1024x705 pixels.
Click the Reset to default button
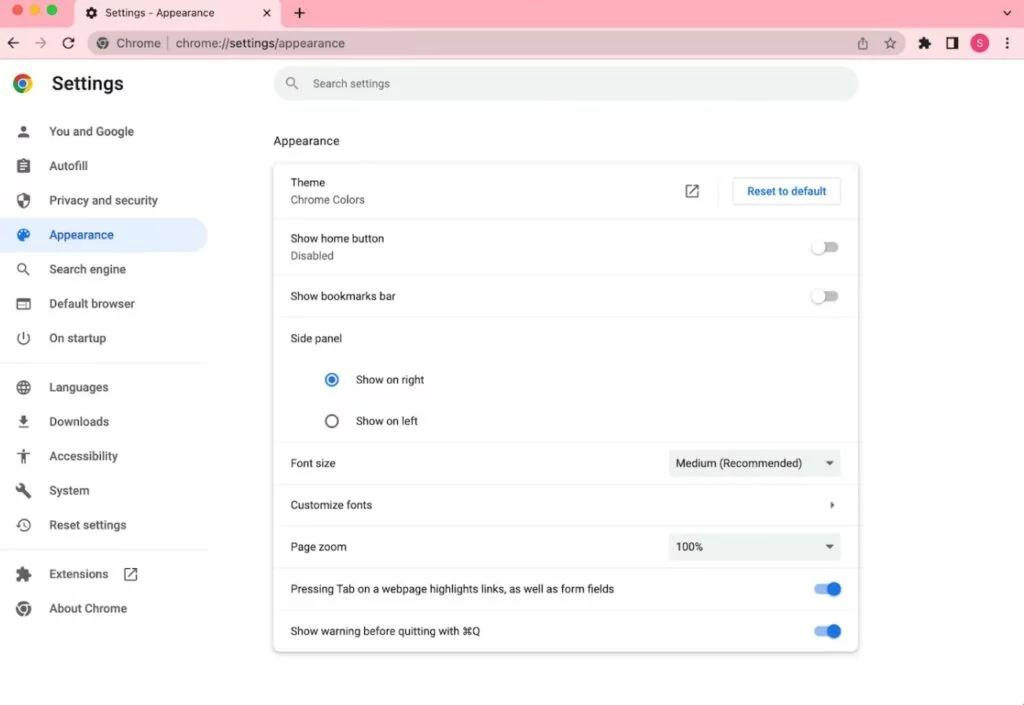tap(786, 191)
